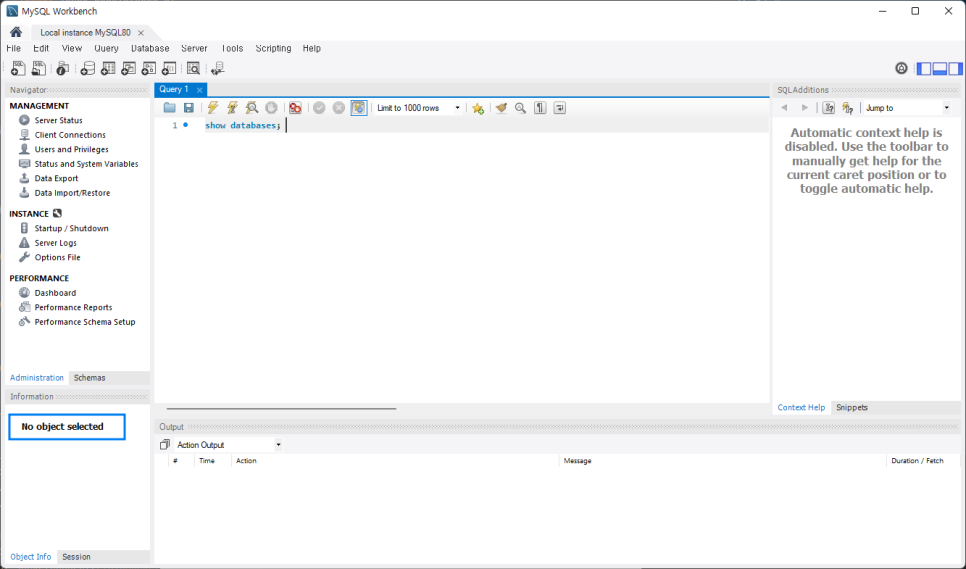The image size is (966, 569).
Task: Execute the query with lightning bolt
Action: pyautogui.click(x=213, y=108)
